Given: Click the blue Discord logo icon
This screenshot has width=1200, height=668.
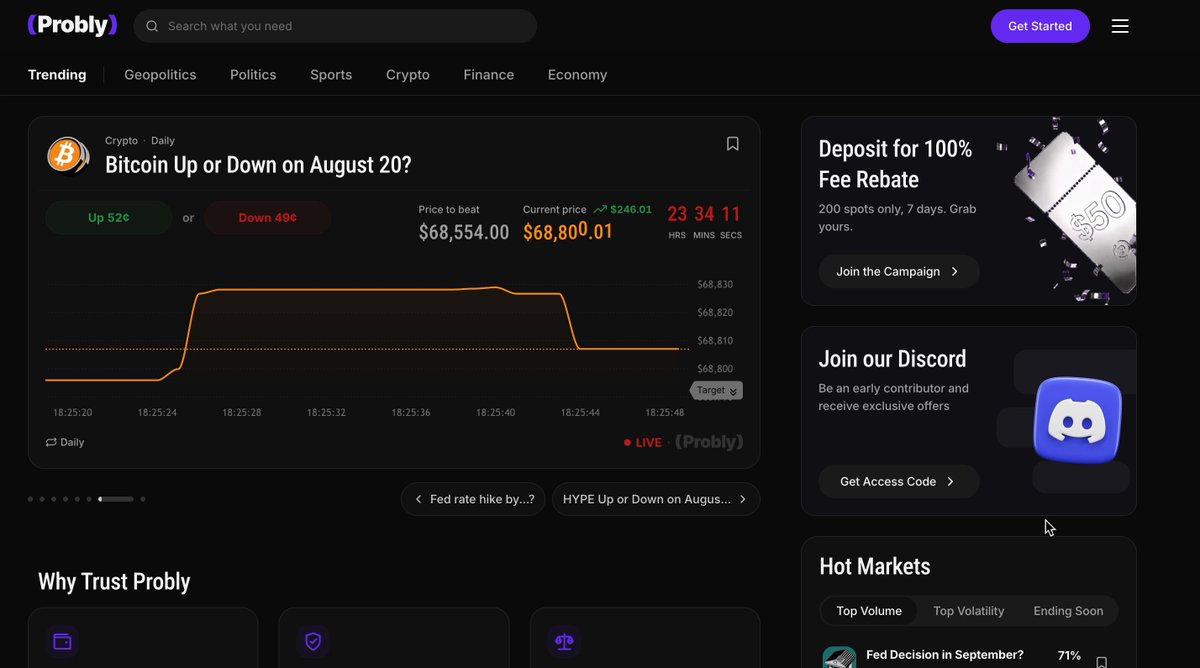Looking at the screenshot, I should point(1076,420).
